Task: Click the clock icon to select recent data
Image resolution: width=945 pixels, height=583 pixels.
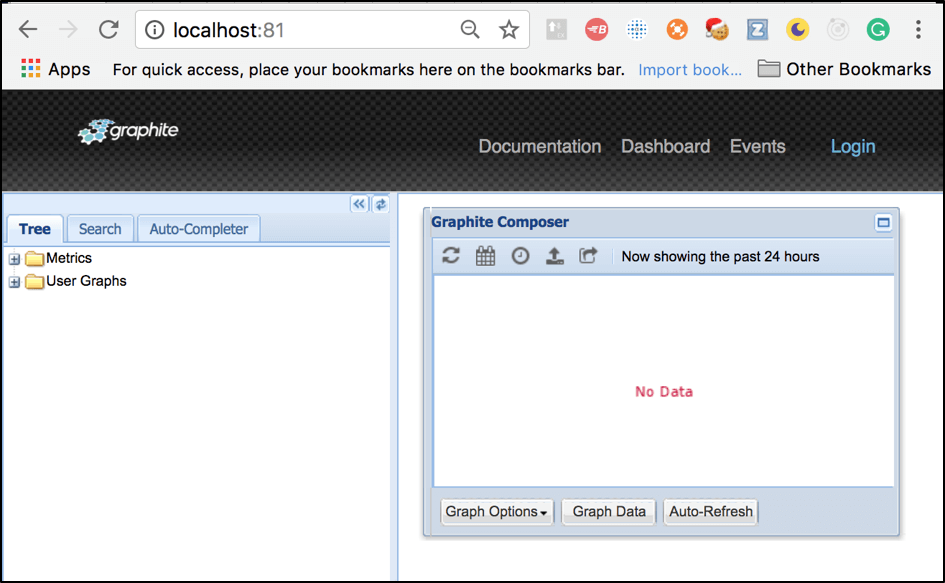Action: (520, 256)
